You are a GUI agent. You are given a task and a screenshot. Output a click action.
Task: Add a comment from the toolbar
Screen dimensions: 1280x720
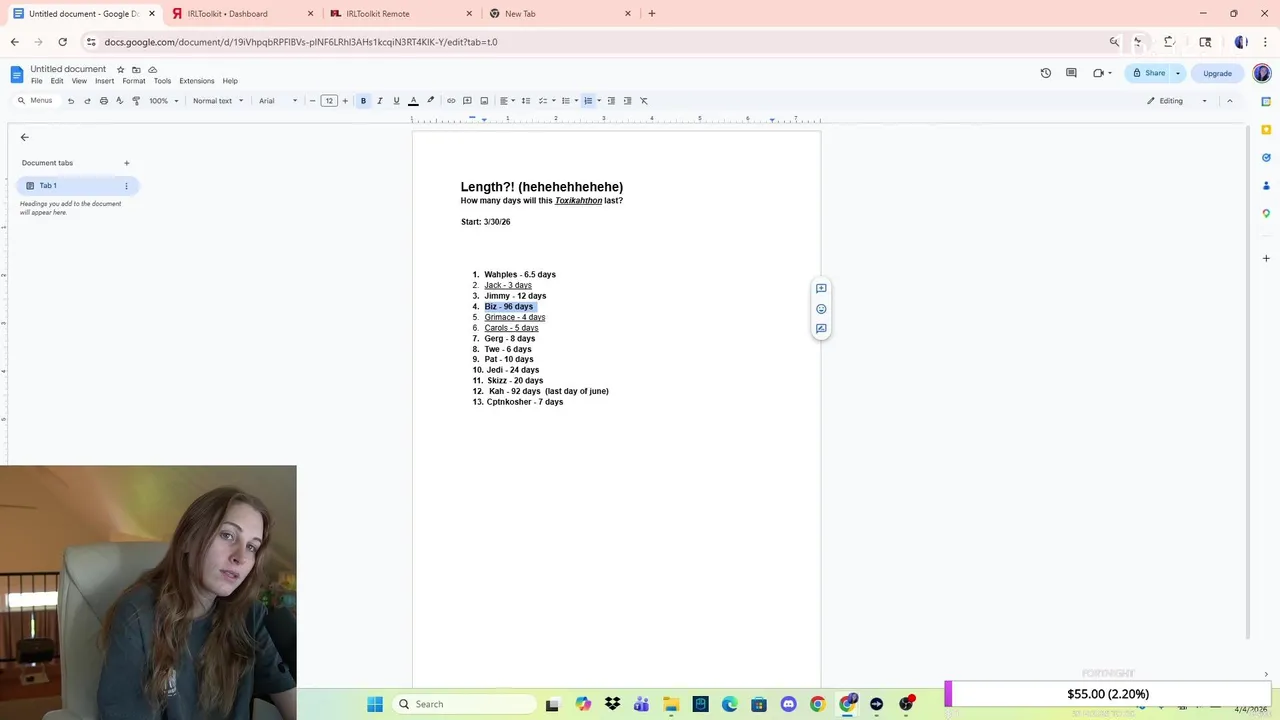tap(467, 101)
